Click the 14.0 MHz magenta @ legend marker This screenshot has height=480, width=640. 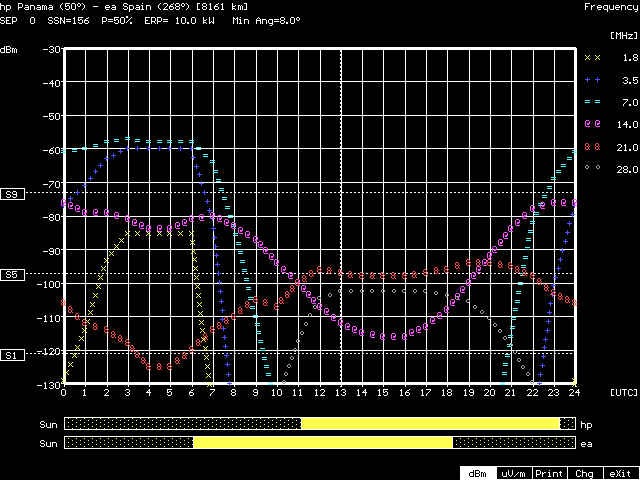[593, 124]
